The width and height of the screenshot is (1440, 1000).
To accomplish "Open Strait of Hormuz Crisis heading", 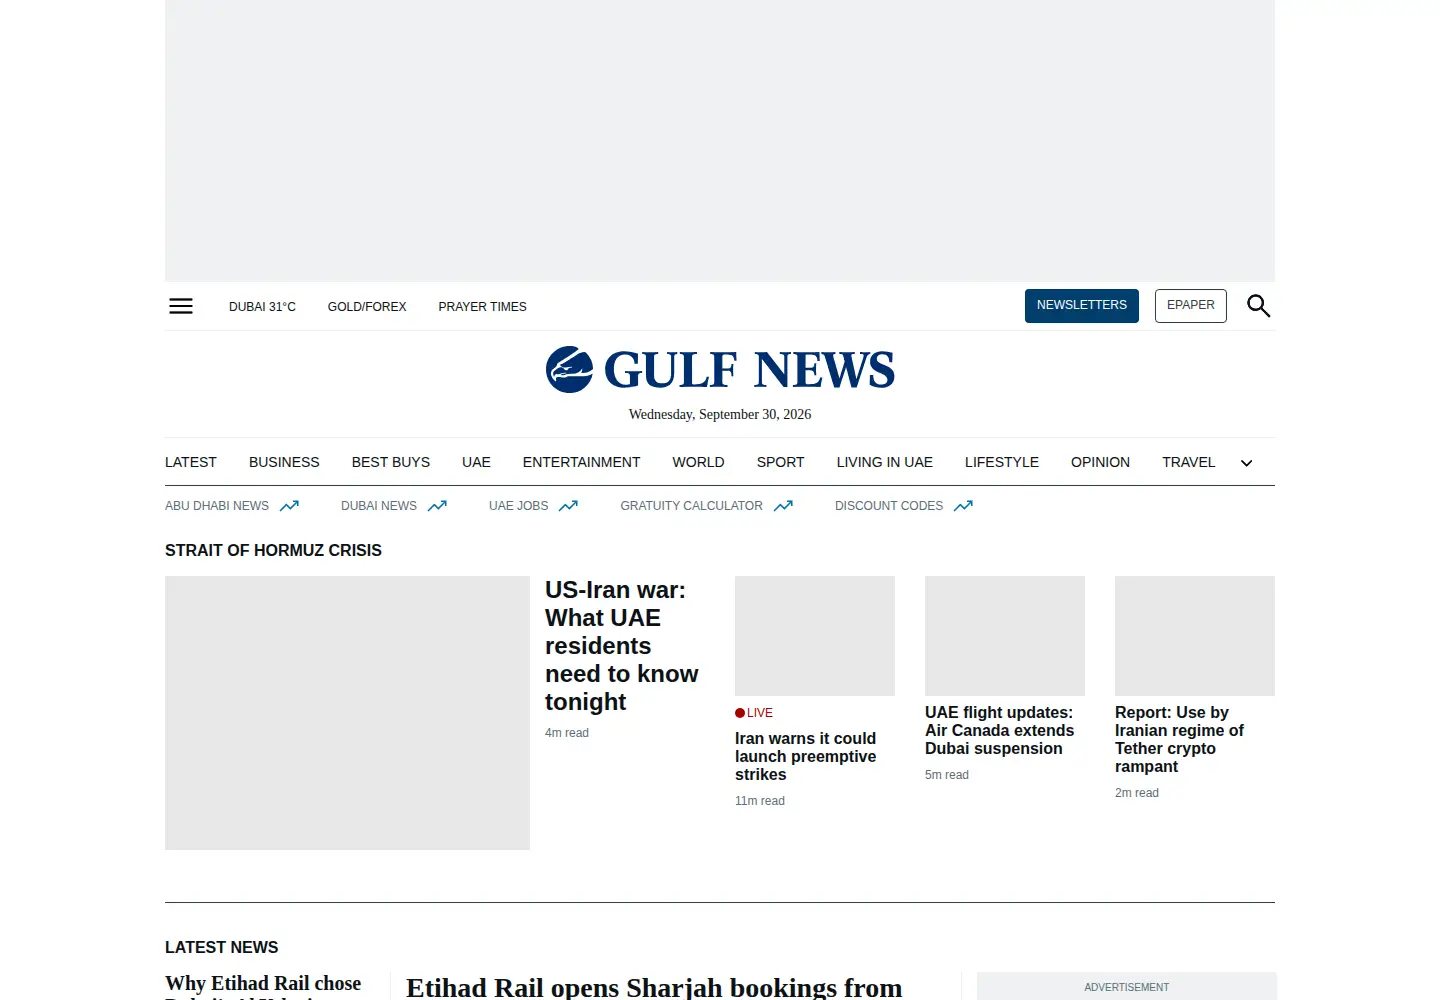I will [273, 551].
